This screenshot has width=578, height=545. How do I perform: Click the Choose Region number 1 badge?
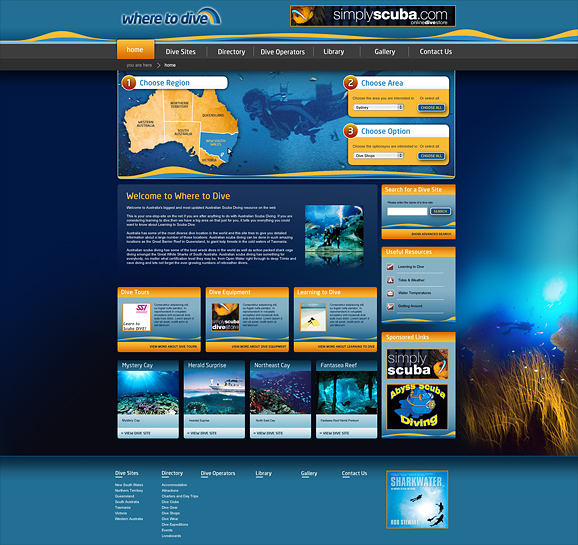click(129, 83)
